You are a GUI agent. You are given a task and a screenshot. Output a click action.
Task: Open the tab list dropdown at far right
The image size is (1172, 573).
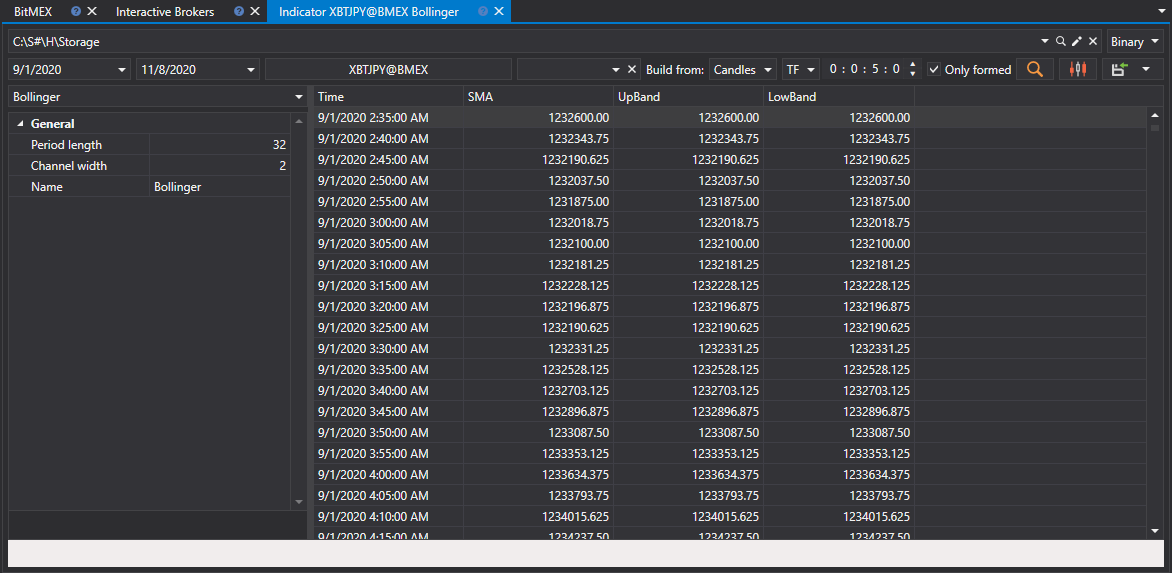pyautogui.click(x=1162, y=11)
